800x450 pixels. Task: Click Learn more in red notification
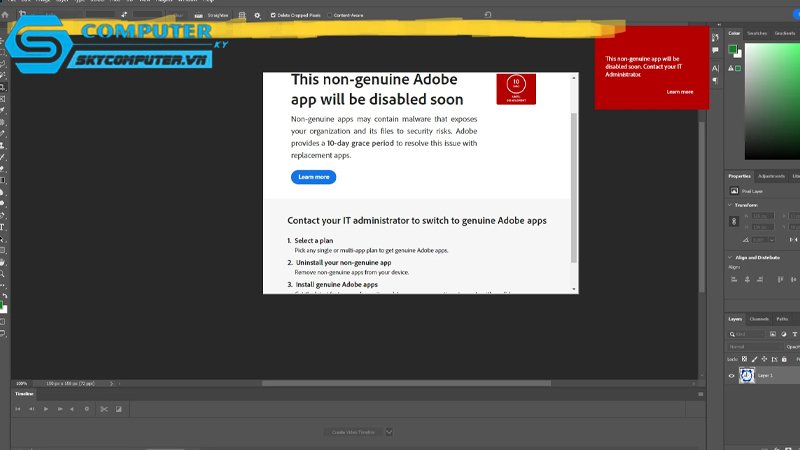(x=680, y=92)
